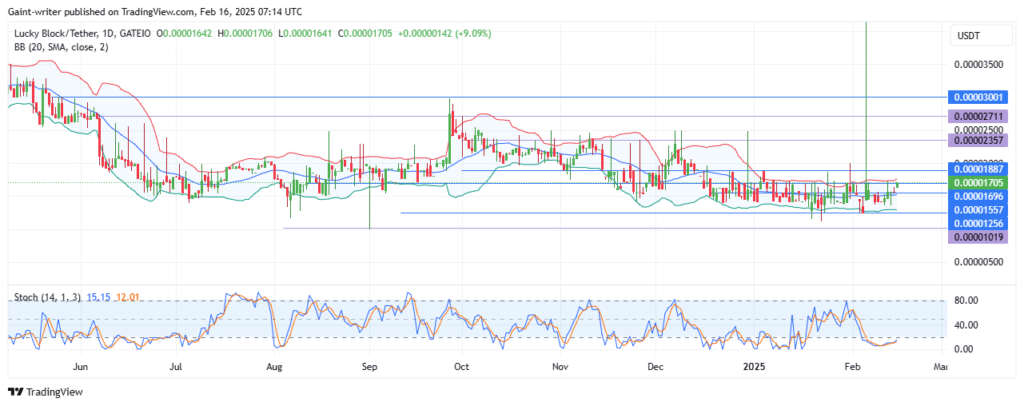1024x406 pixels.
Task: Click the 80.00 stochastic axis value
Action: pos(966,300)
